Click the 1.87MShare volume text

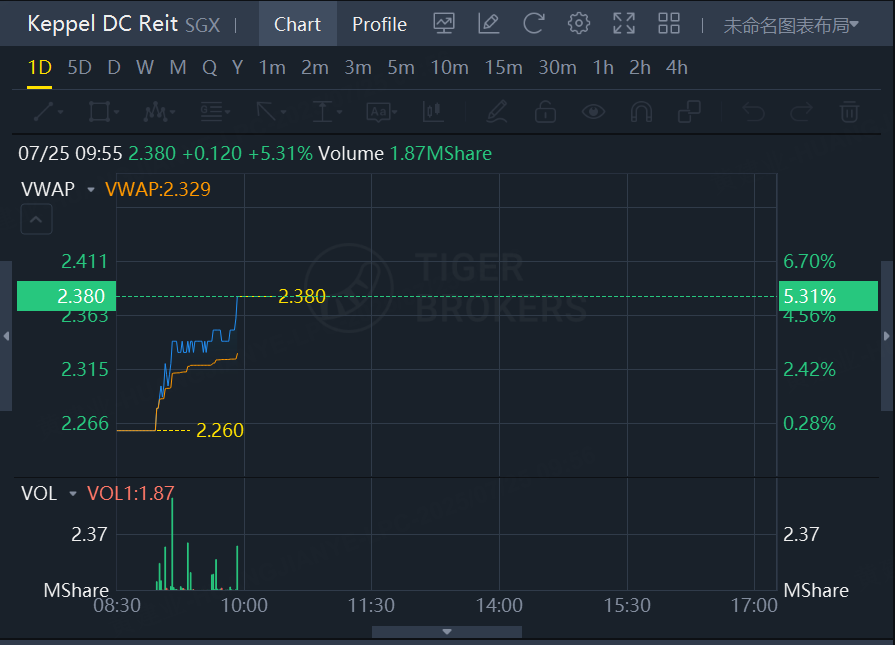441,154
